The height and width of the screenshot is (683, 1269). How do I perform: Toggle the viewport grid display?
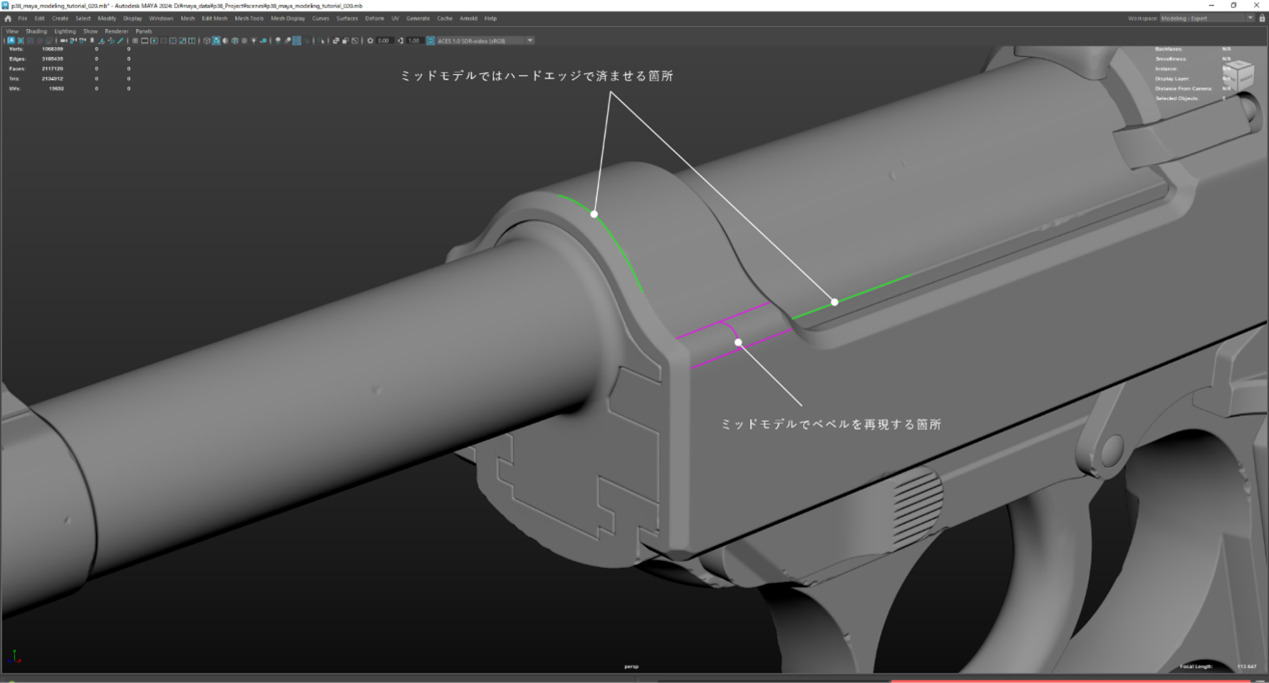click(x=135, y=41)
